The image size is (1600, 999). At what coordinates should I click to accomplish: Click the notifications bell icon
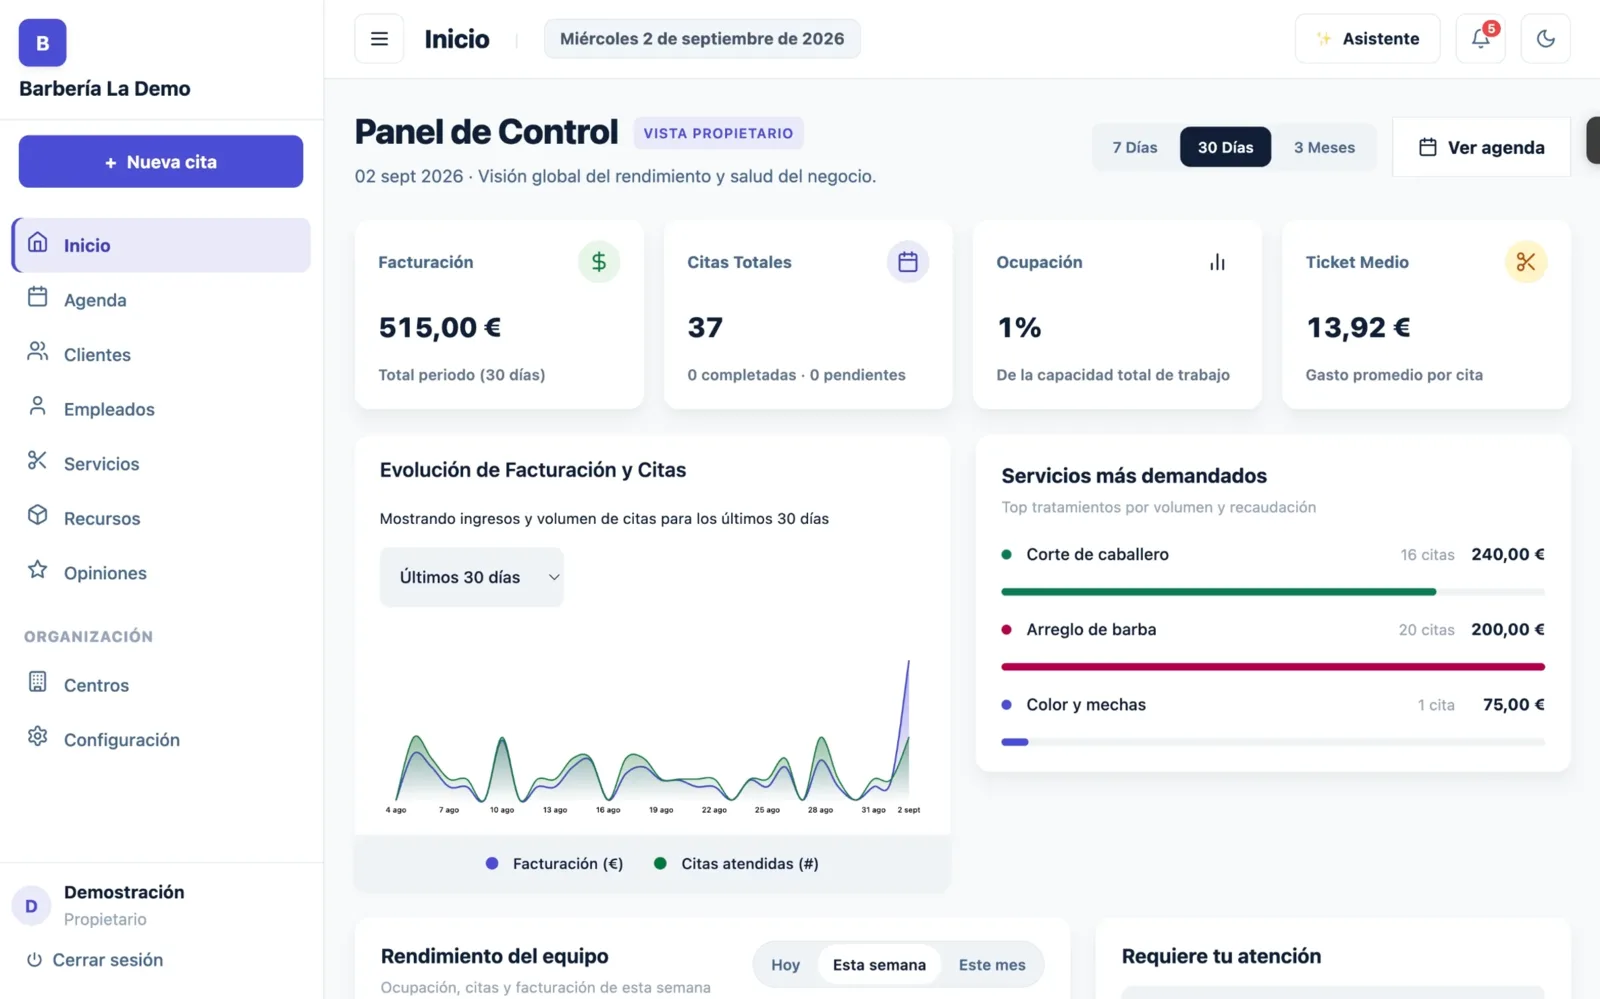(1481, 39)
